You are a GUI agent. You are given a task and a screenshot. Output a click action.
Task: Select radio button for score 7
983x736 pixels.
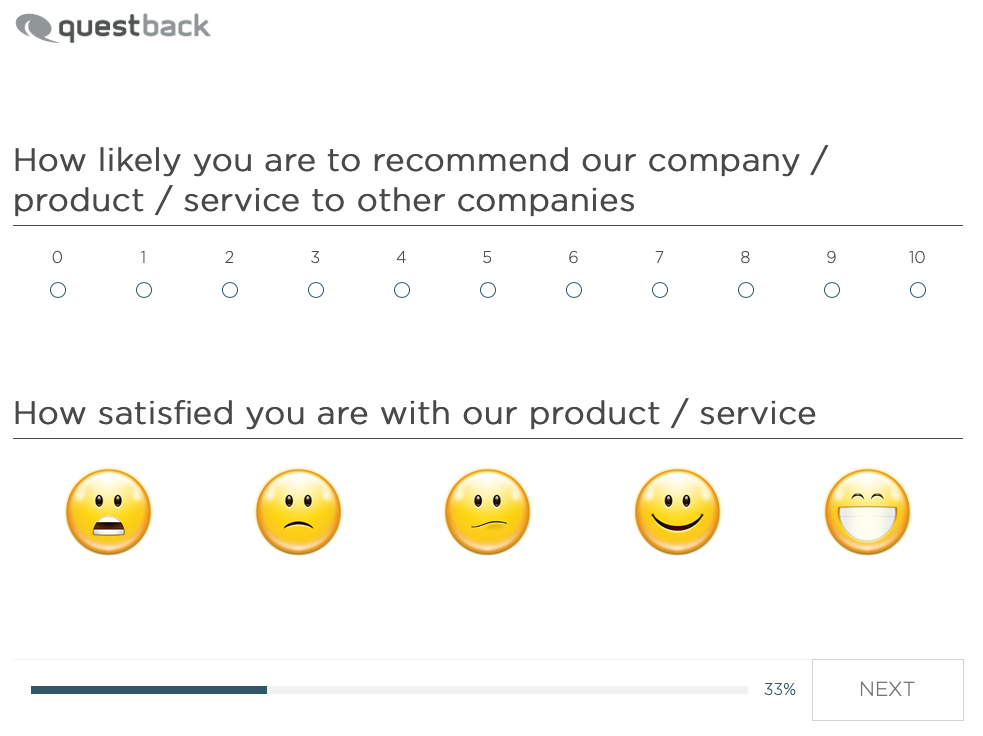point(660,290)
